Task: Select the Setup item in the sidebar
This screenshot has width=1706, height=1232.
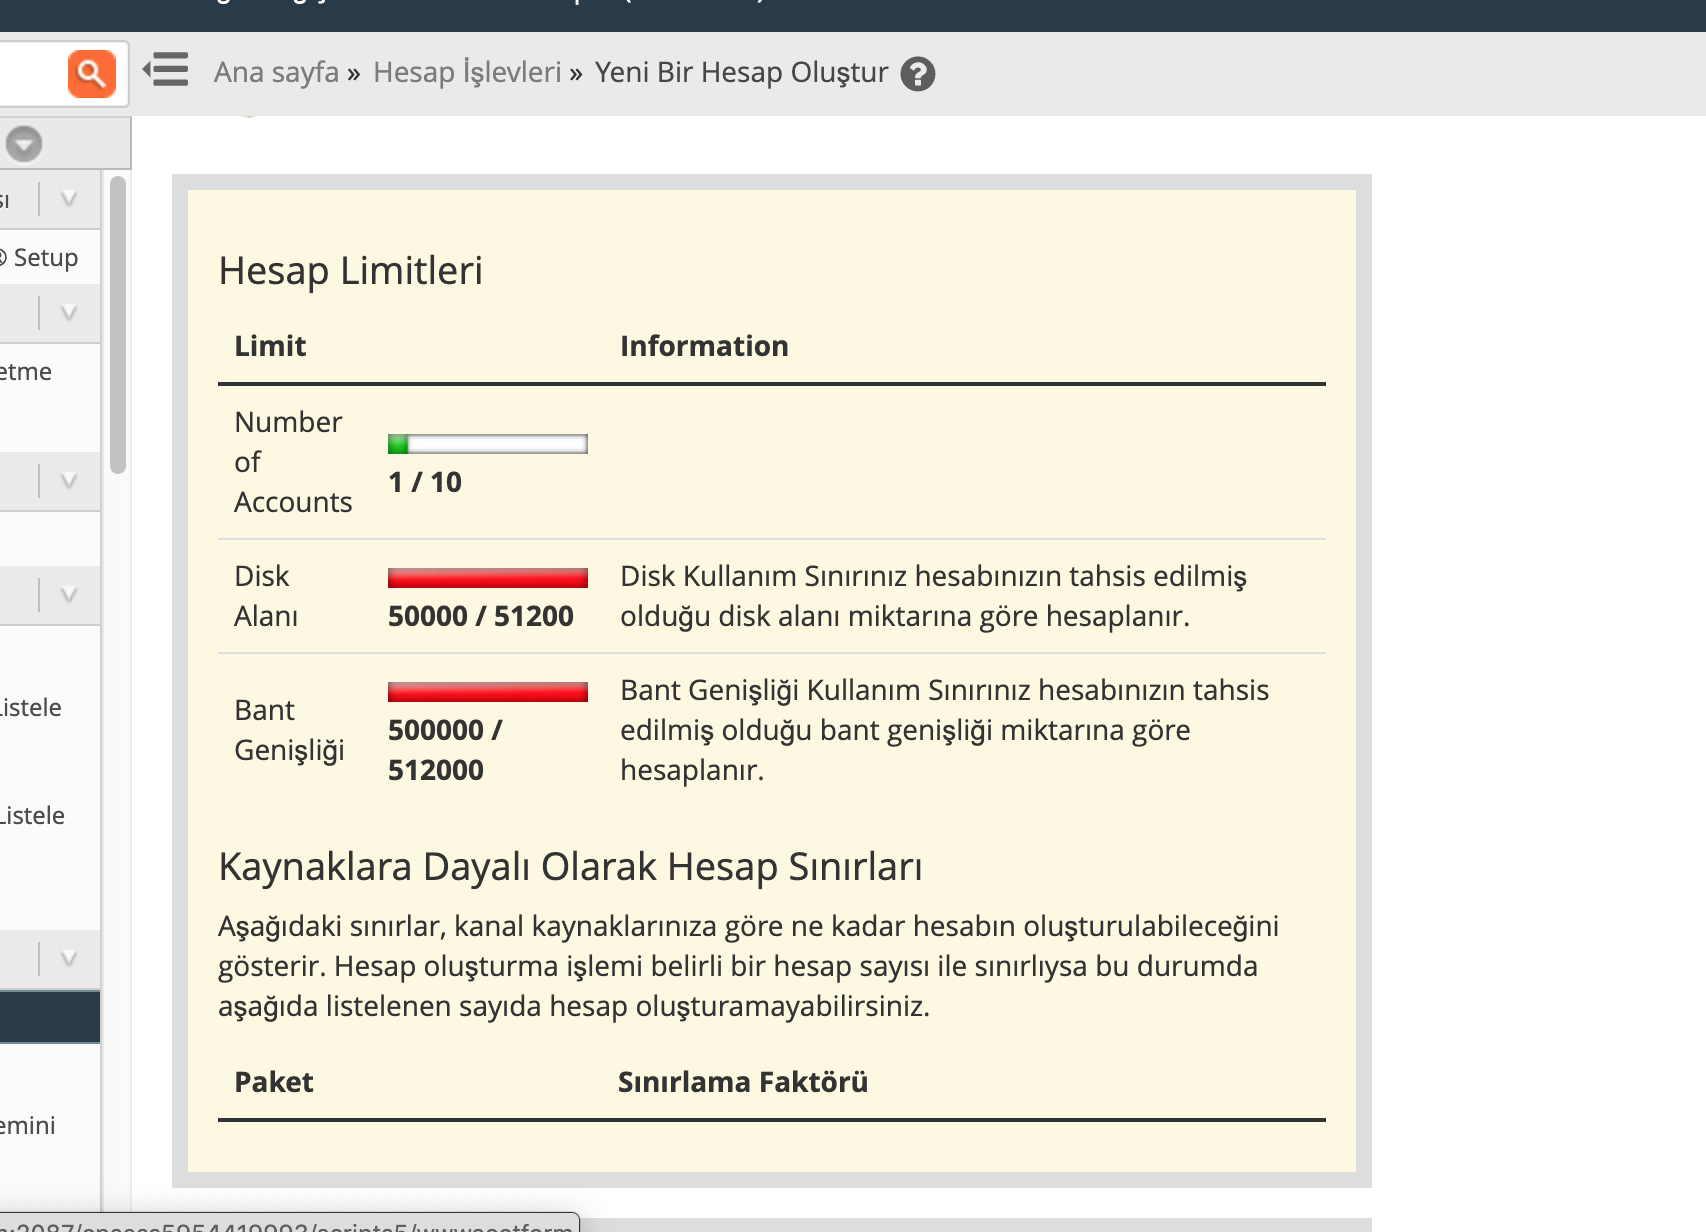Action: tap(45, 258)
